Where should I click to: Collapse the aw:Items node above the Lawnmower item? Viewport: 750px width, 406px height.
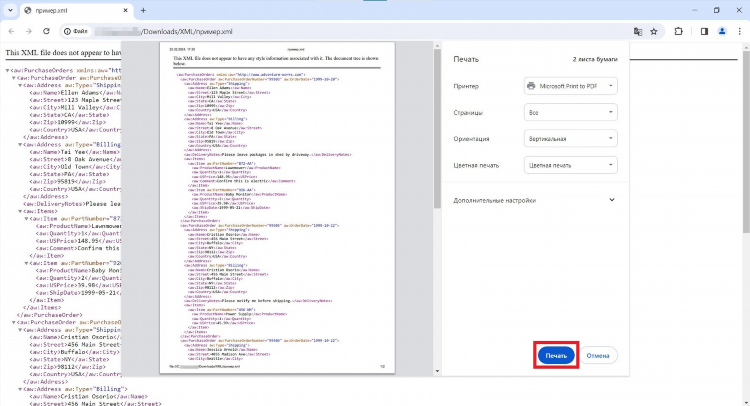[x=20, y=211]
